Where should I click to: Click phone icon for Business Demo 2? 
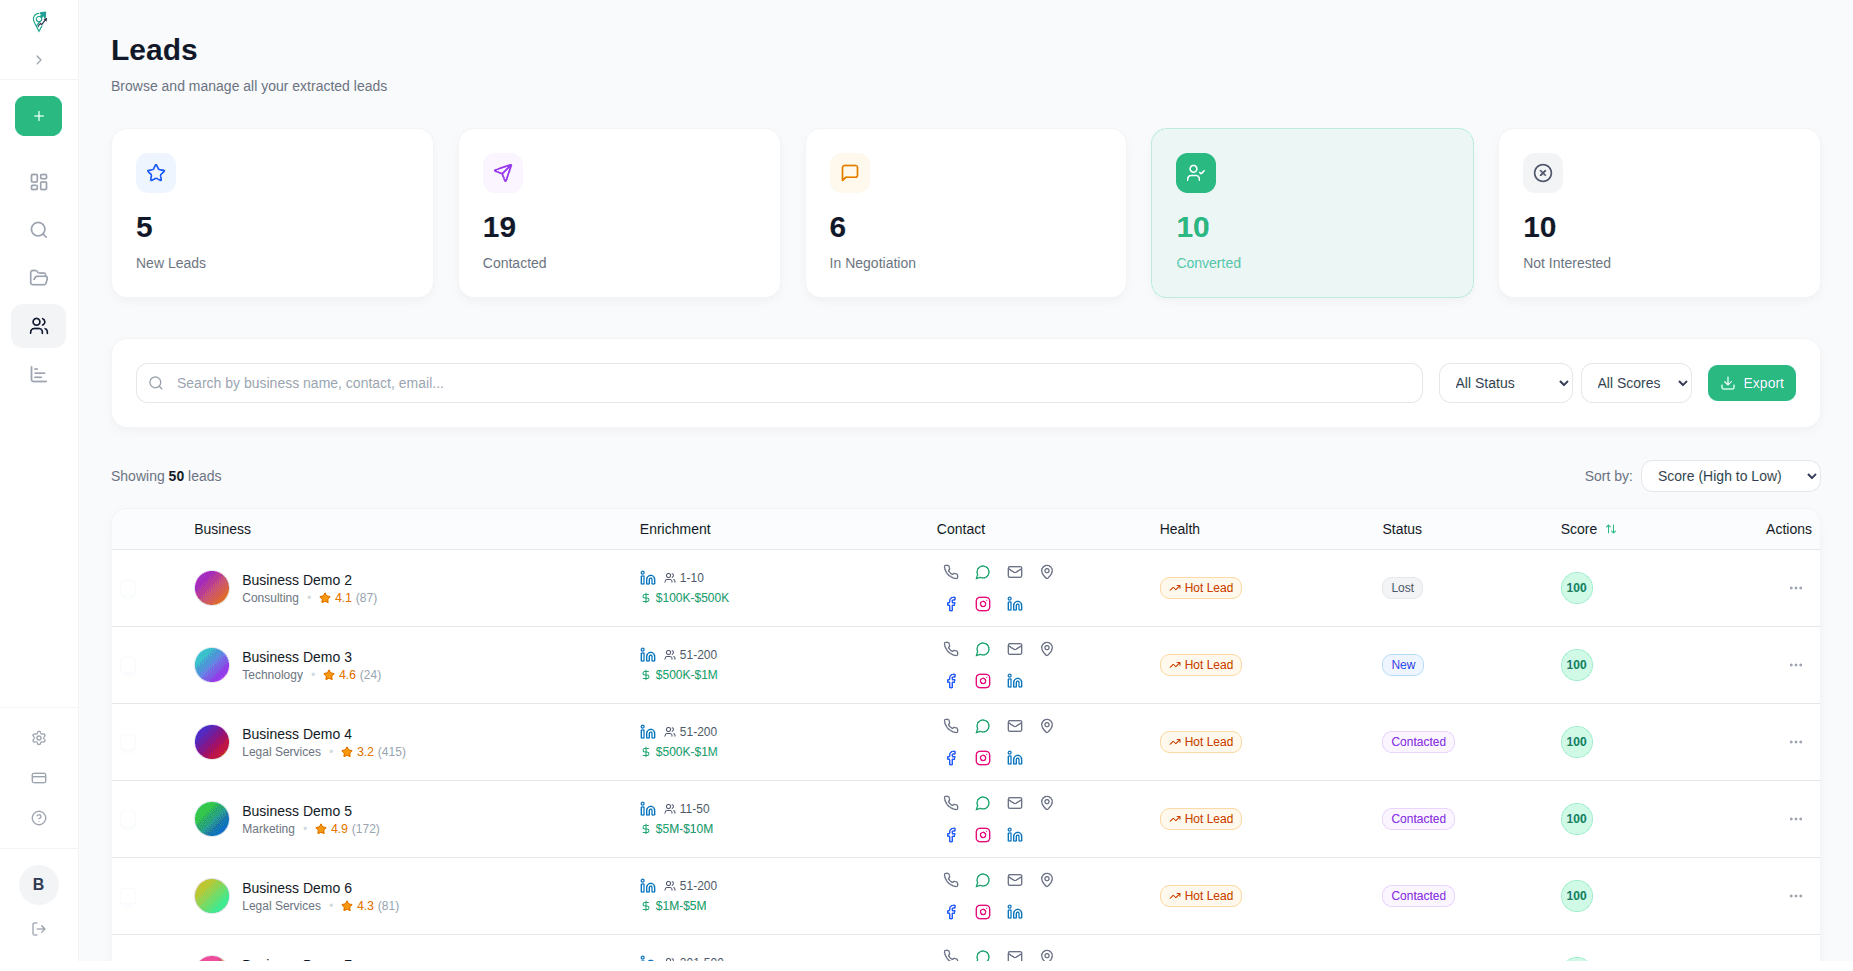pyautogui.click(x=951, y=572)
